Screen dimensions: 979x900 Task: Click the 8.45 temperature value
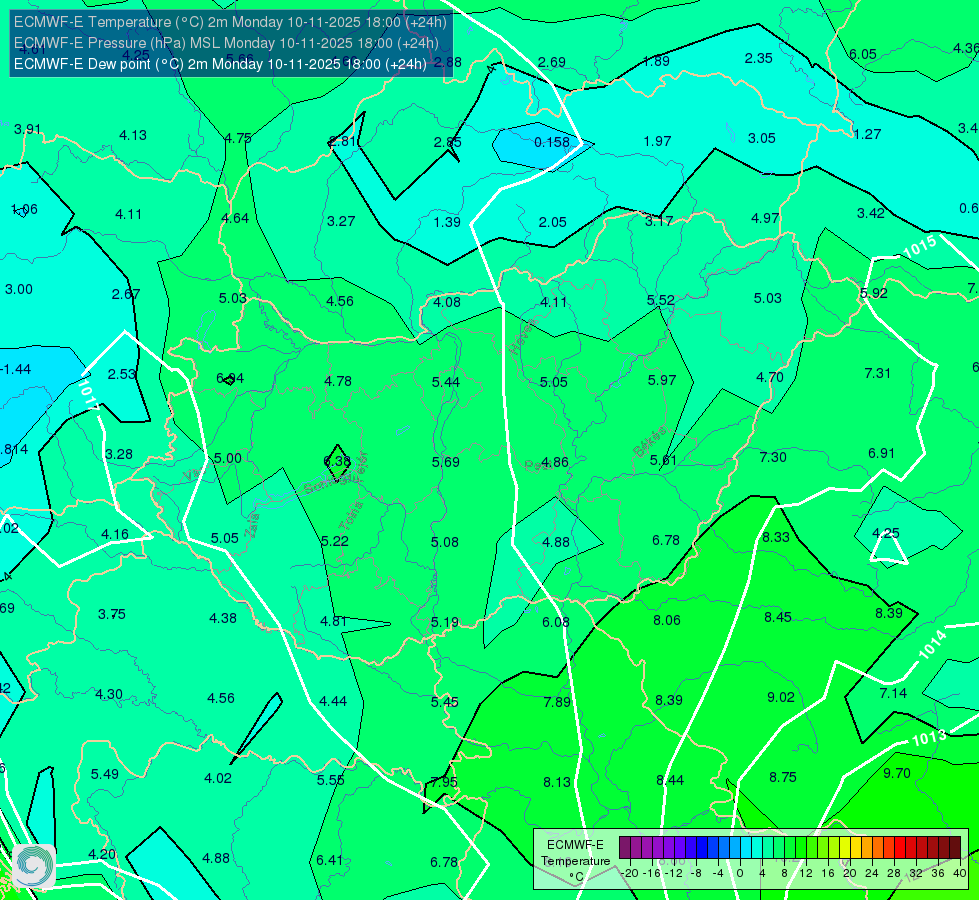[x=778, y=617]
